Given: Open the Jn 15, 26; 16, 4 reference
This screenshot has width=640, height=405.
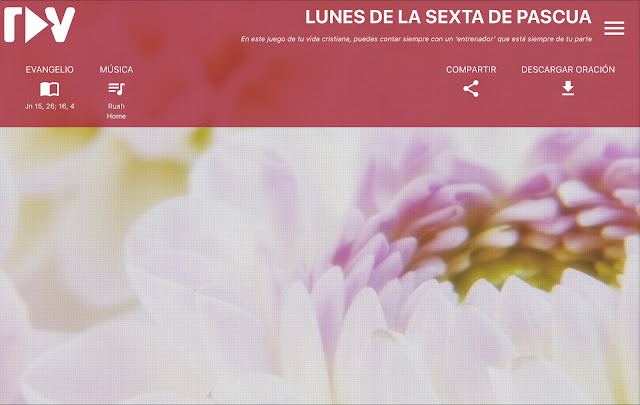Looking at the screenshot, I should [50, 106].
